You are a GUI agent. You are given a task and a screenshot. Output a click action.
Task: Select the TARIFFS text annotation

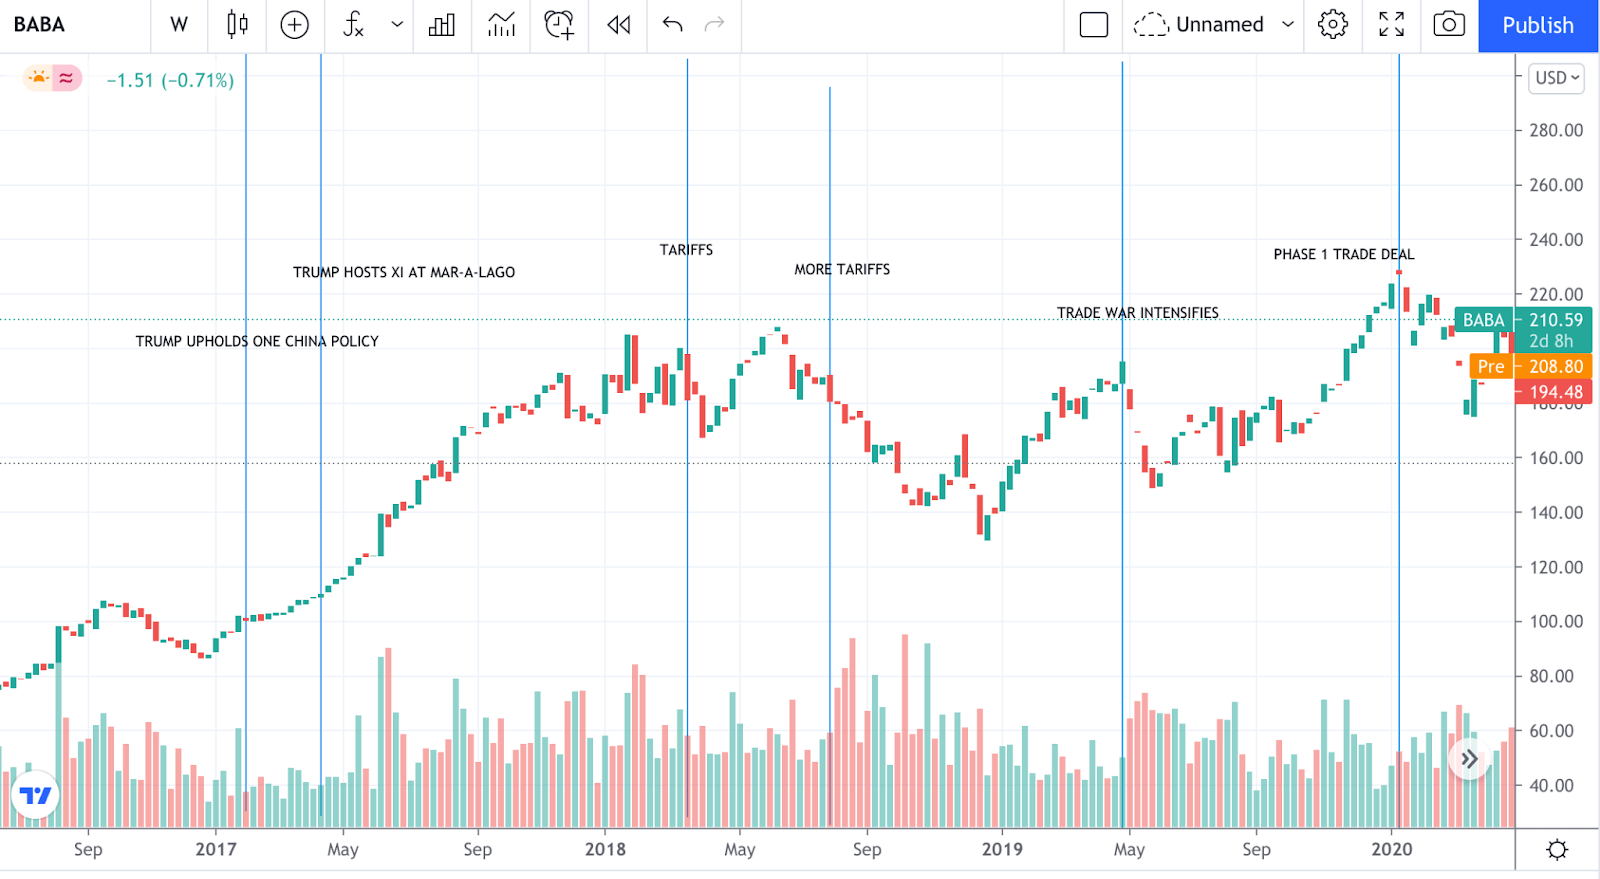coord(686,250)
